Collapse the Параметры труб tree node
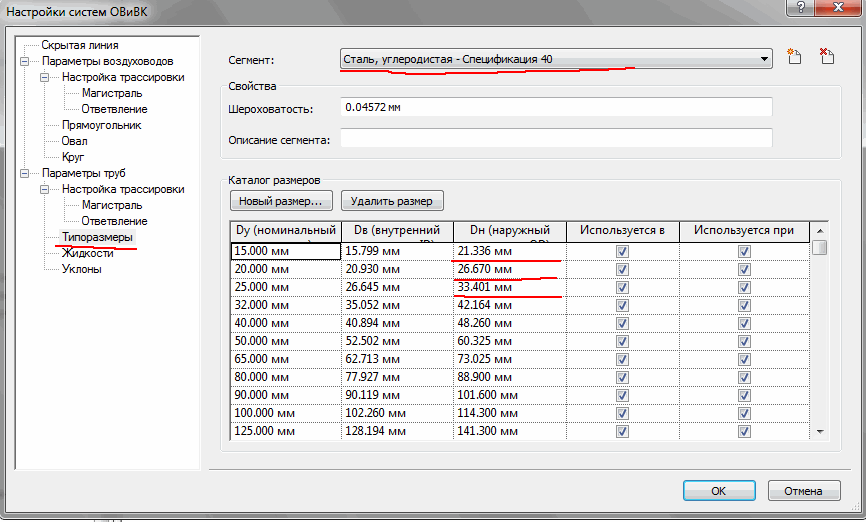The height and width of the screenshot is (522, 866). pyautogui.click(x=25, y=173)
